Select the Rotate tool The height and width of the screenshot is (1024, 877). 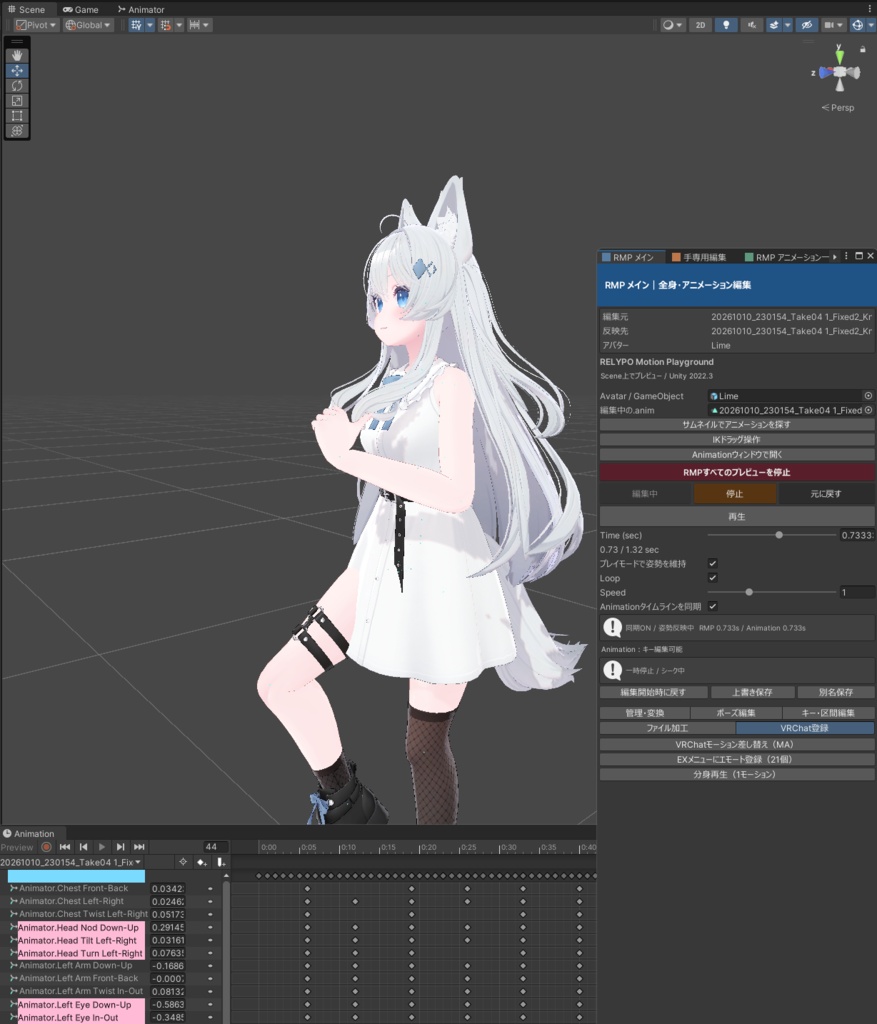[17, 86]
